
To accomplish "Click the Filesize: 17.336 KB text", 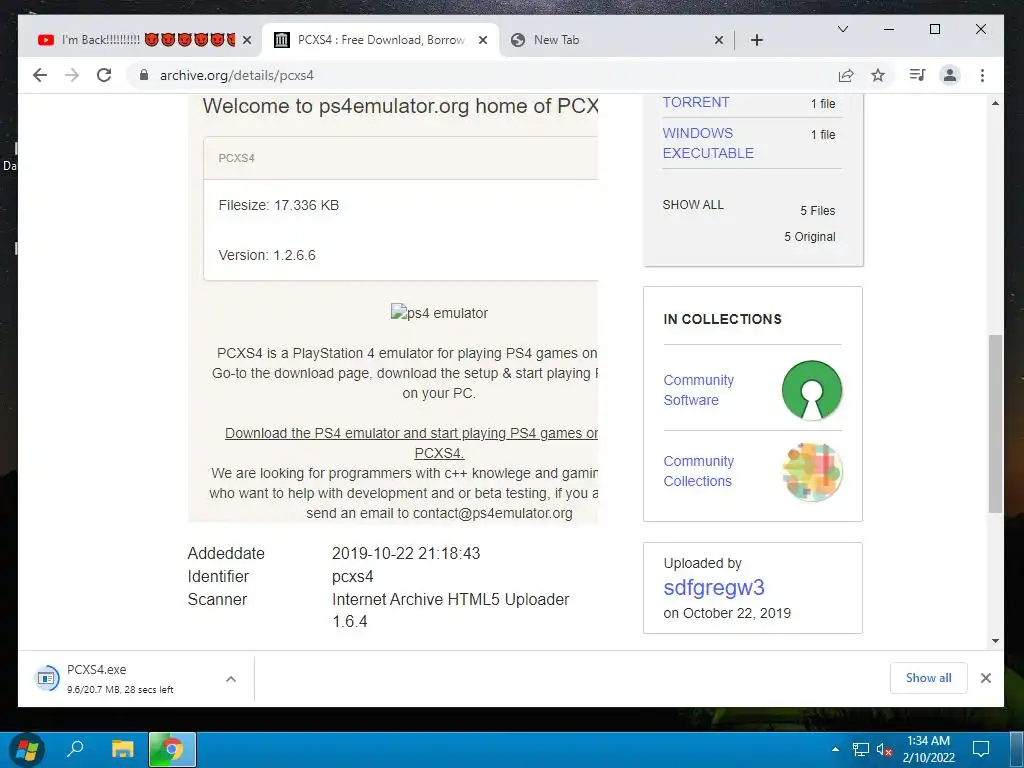I will coord(279,205).
